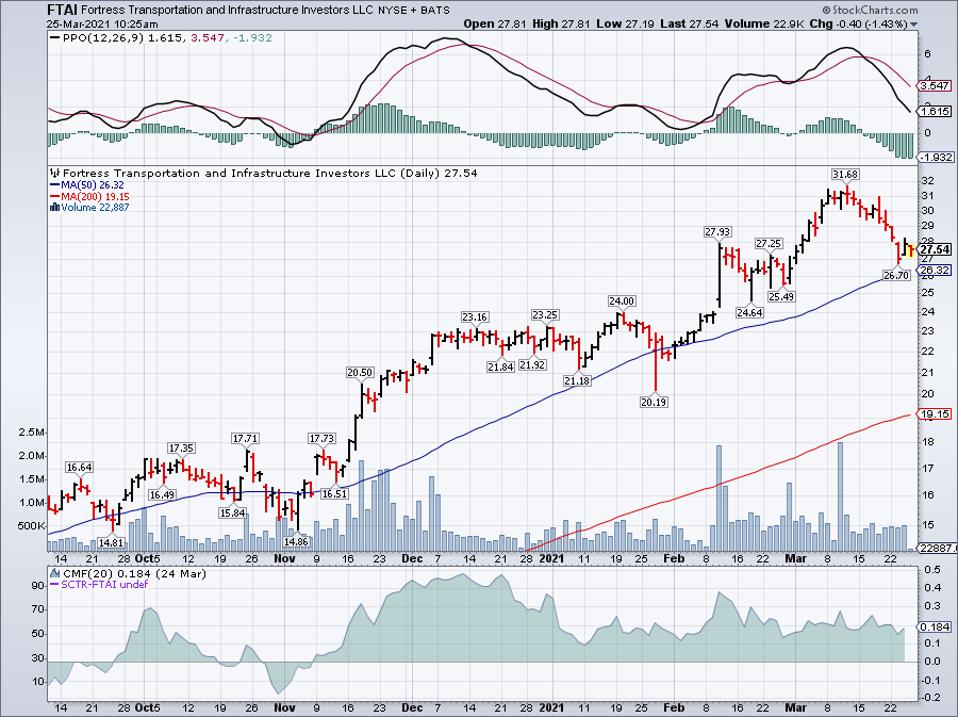
Task: Click the 20.50 November high label
Action: (360, 373)
